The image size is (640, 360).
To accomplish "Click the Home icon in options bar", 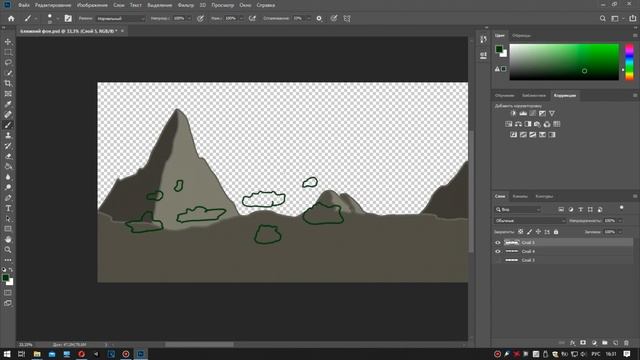I will (x=11, y=18).
